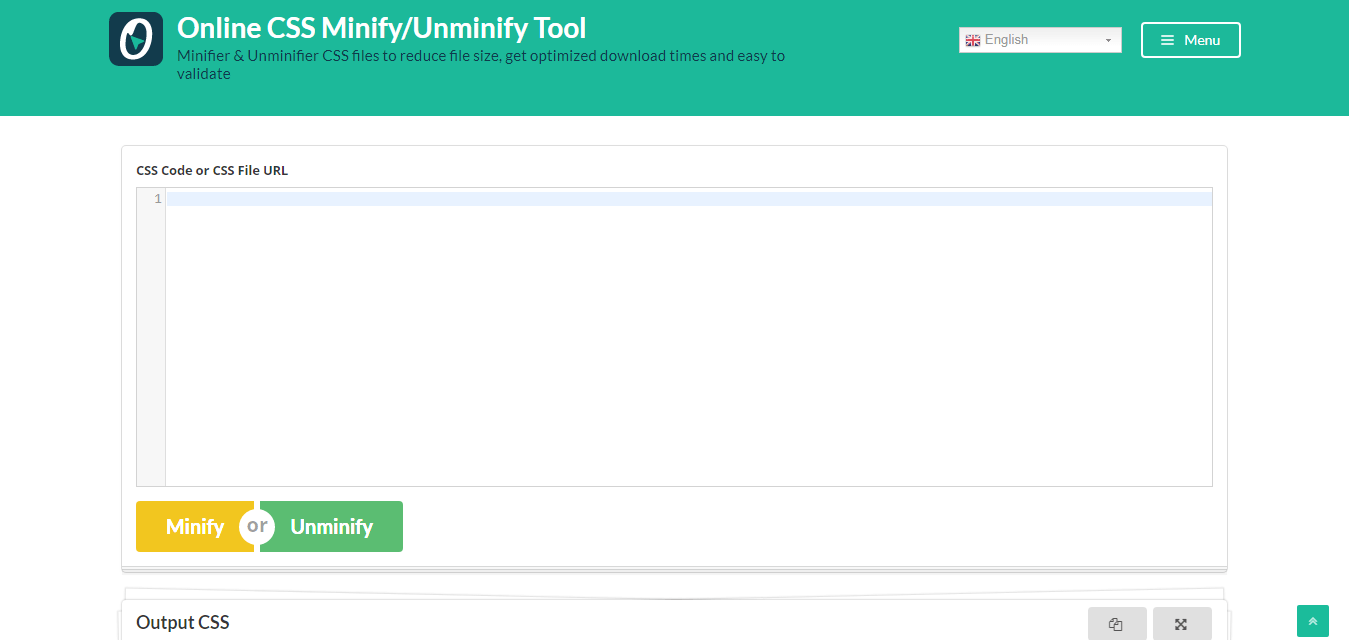Viewport: 1349px width, 640px height.
Task: Open the Menu button
Action: pyautogui.click(x=1190, y=40)
